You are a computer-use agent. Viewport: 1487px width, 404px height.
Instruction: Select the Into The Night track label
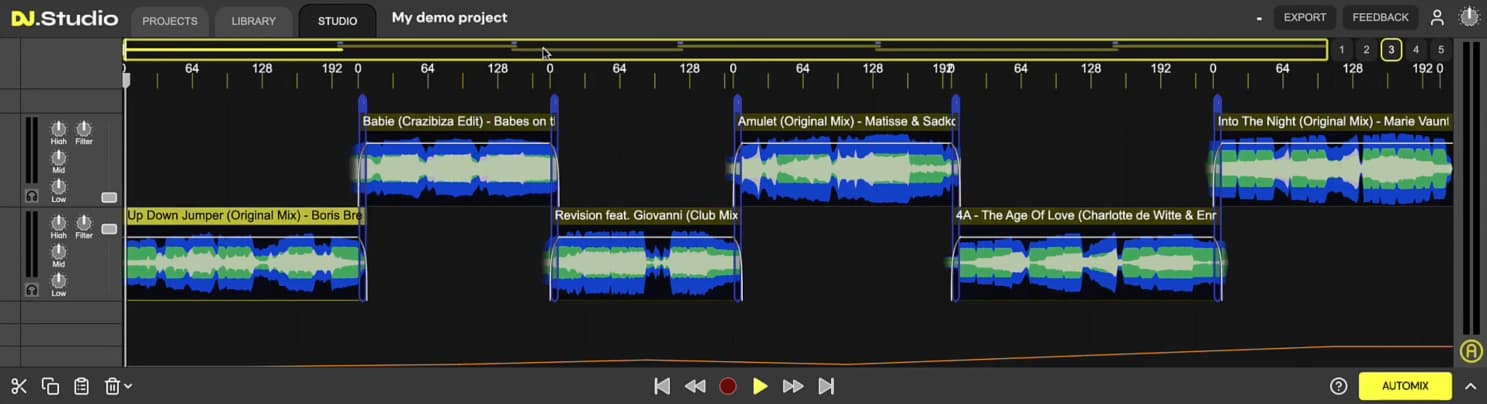(x=1334, y=121)
